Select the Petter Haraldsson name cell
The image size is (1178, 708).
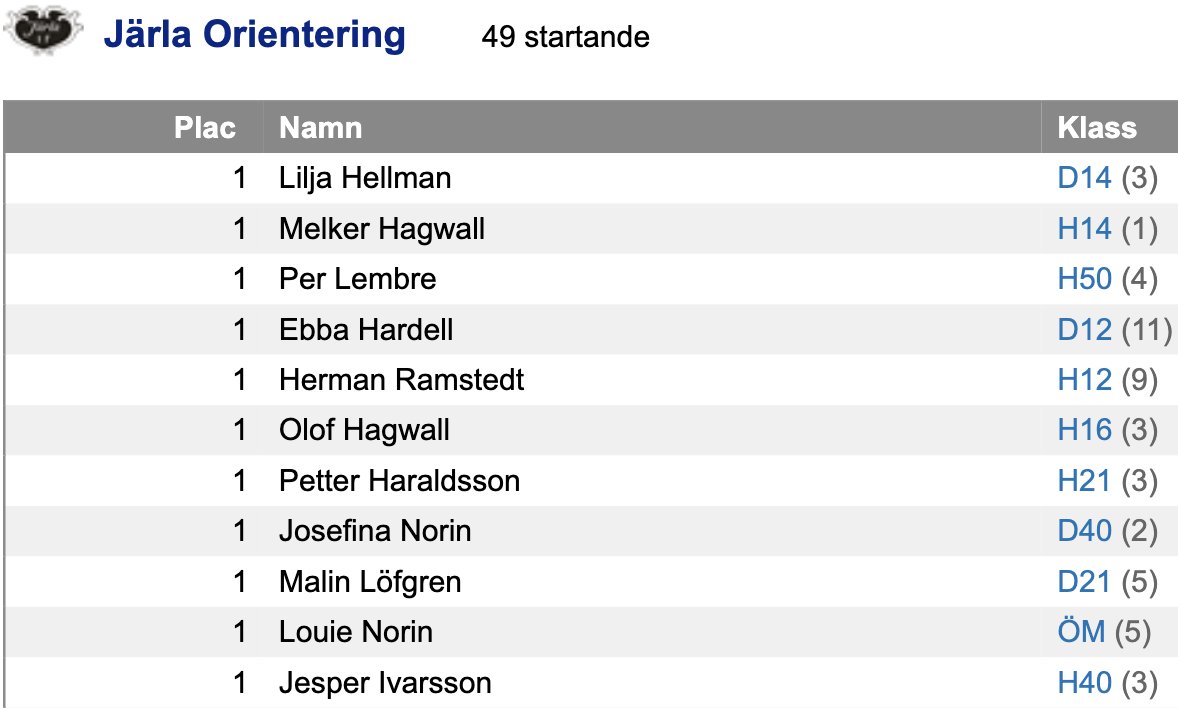pos(400,480)
